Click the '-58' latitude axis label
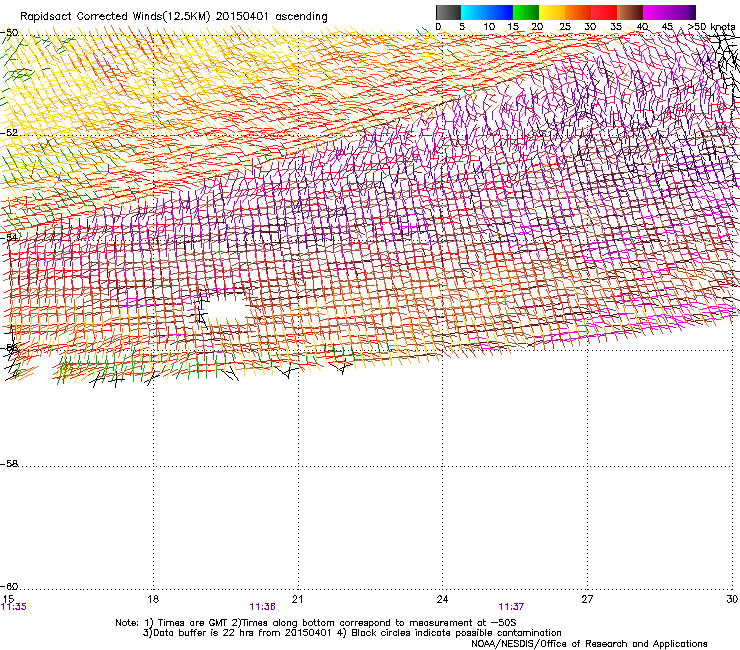The image size is (740, 650). coord(9,464)
